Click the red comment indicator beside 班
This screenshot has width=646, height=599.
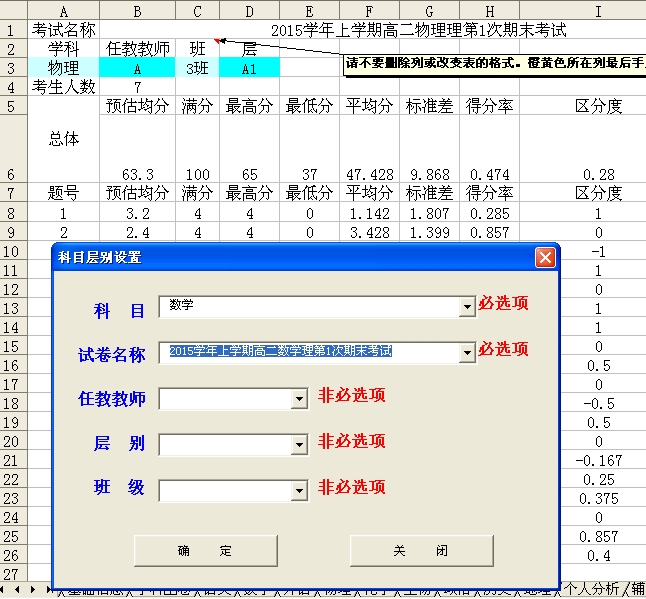point(216,41)
